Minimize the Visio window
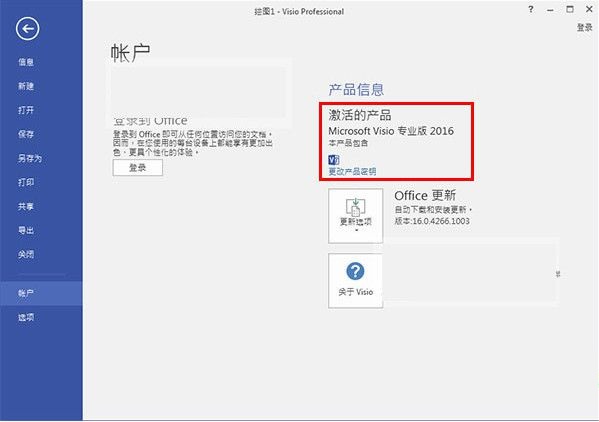The image size is (599, 422). point(550,10)
